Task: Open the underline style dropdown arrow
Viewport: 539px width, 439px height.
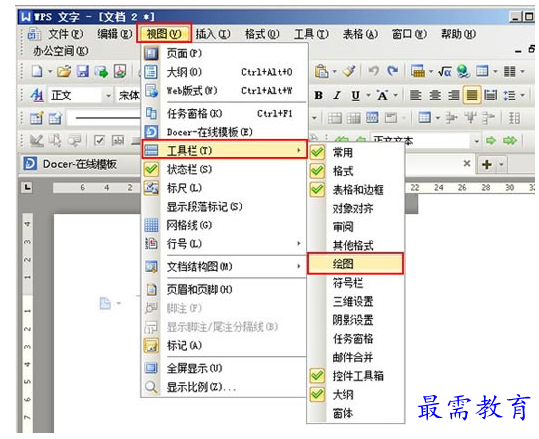Action: (x=368, y=95)
